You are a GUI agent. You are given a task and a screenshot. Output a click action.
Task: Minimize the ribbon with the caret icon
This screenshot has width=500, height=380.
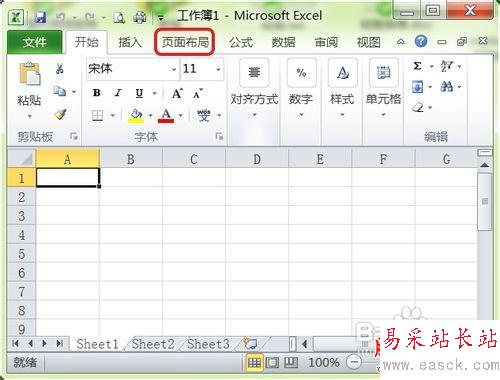click(x=401, y=42)
